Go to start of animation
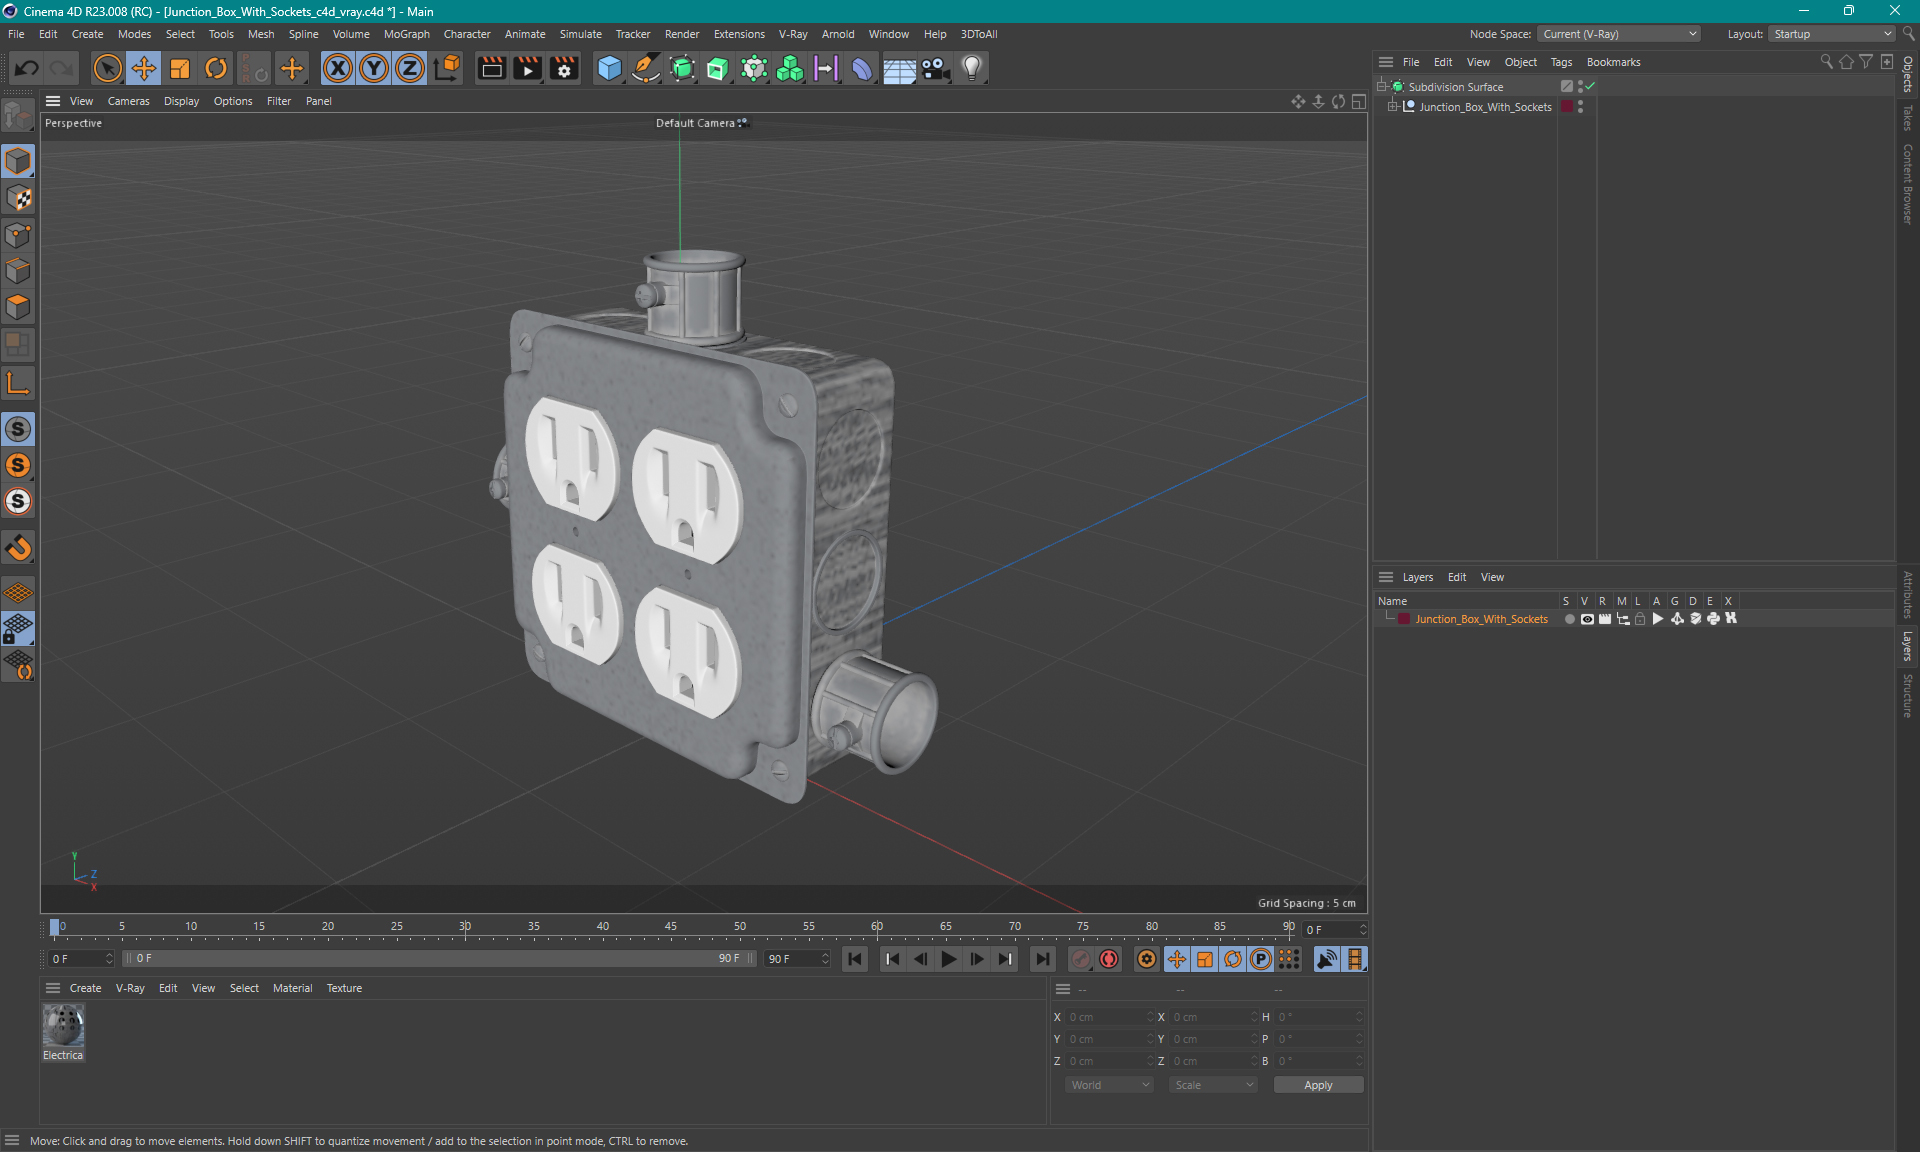The width and height of the screenshot is (1920, 1152). point(855,959)
